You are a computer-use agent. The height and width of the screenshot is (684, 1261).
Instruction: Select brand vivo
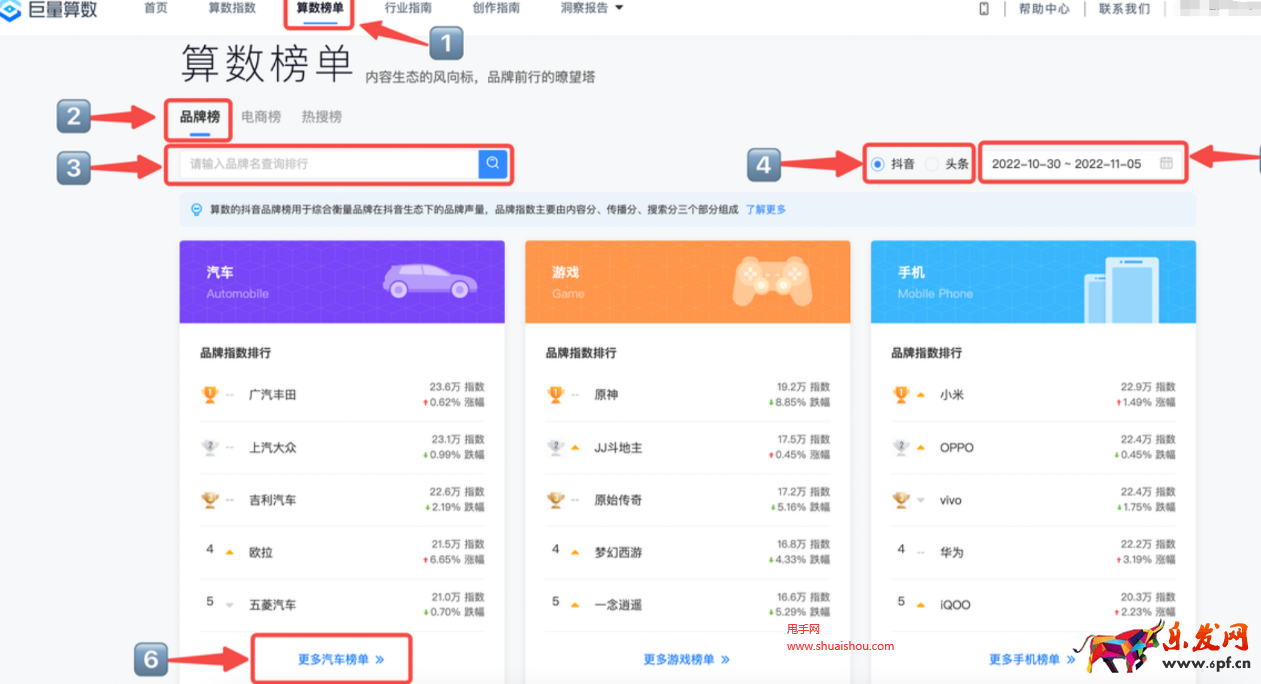tap(951, 500)
